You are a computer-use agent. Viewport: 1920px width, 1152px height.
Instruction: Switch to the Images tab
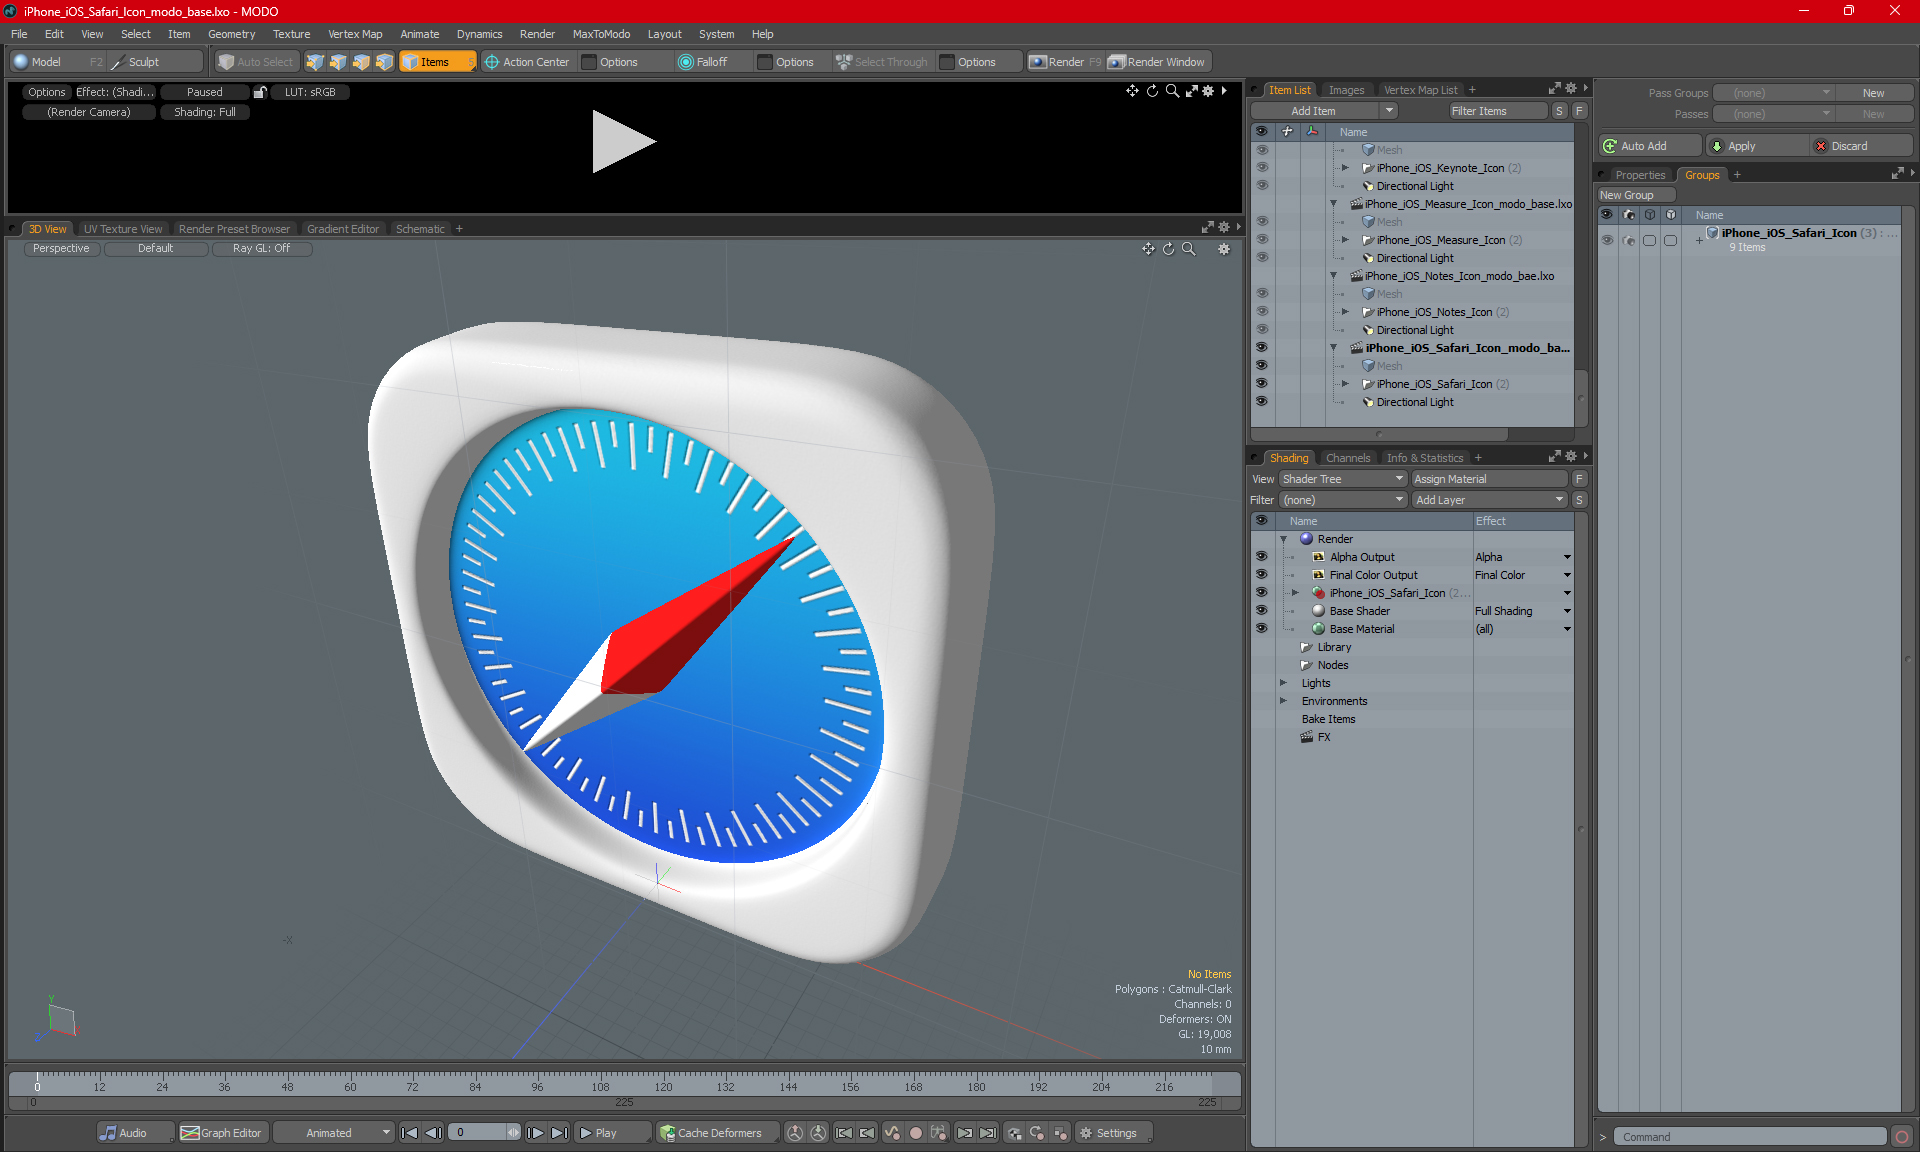tap(1346, 90)
